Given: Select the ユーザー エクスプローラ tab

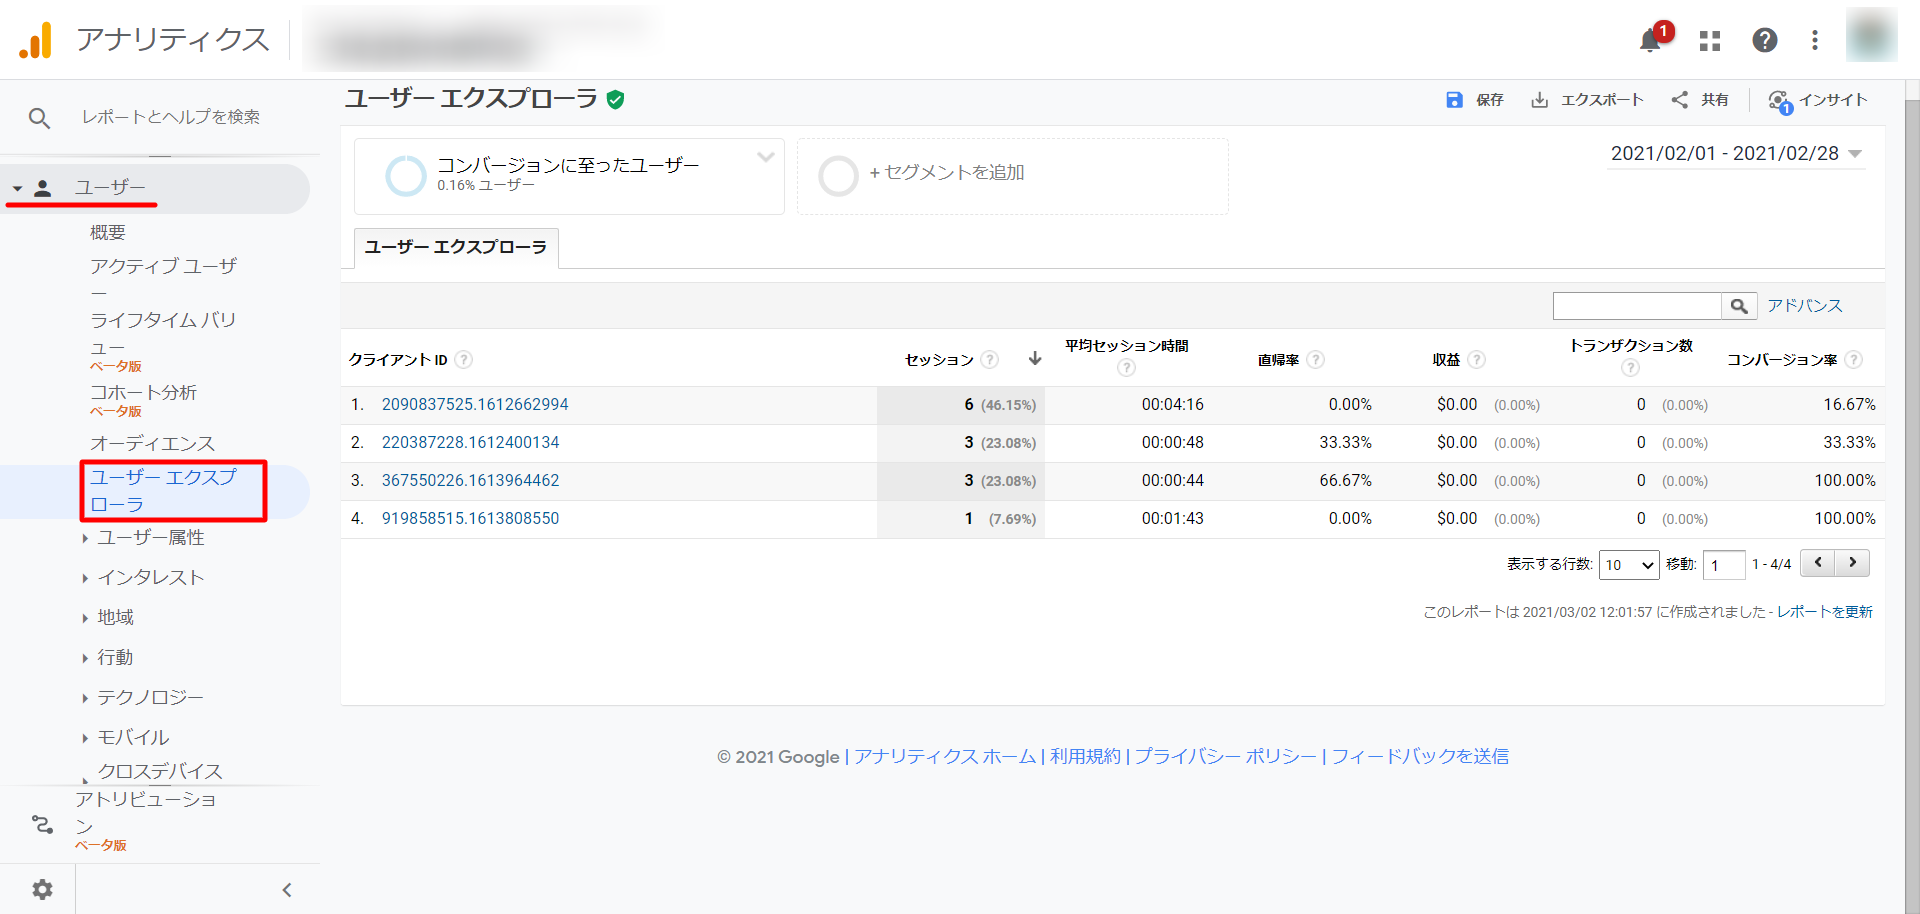Looking at the screenshot, I should tap(456, 247).
